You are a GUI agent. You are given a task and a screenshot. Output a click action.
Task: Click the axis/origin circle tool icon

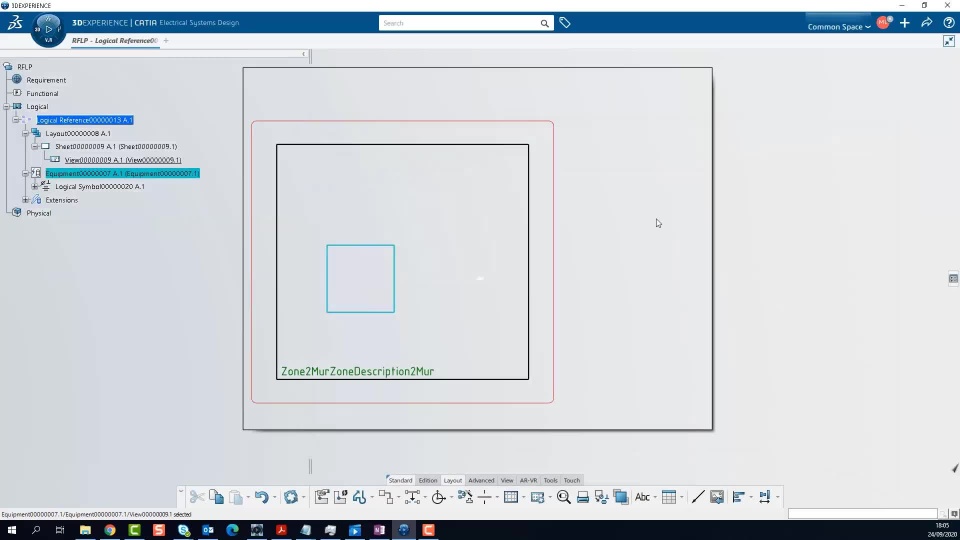pyautogui.click(x=438, y=497)
